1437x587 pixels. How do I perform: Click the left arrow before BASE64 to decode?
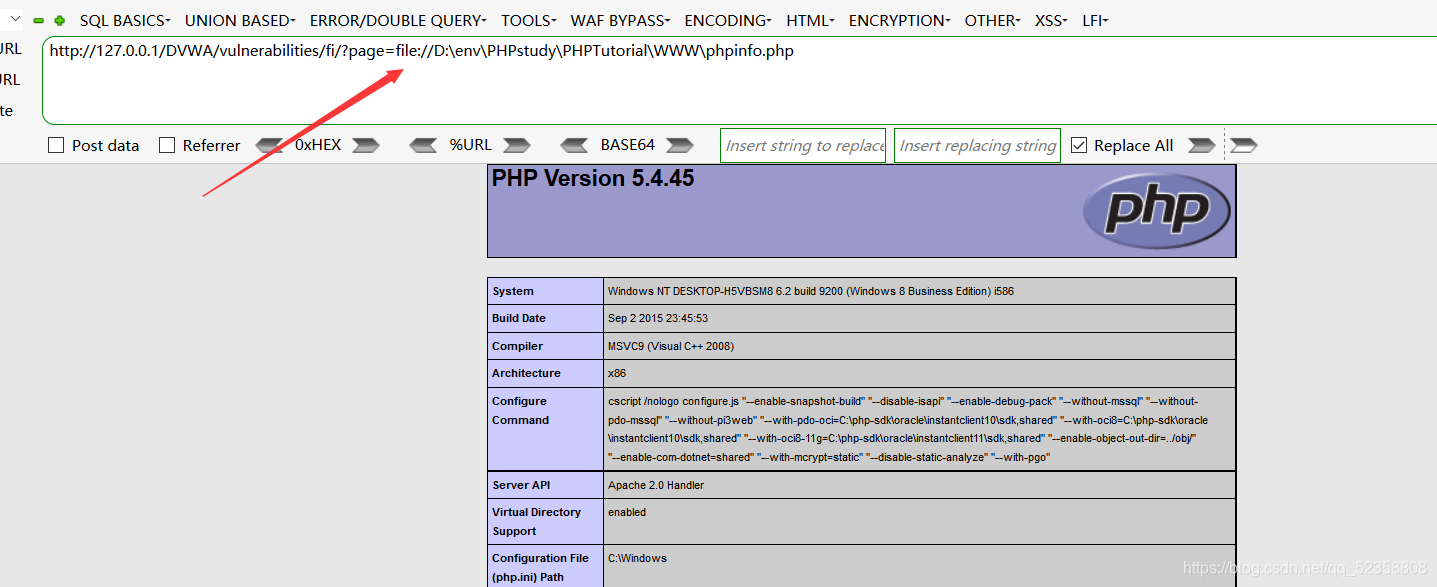point(575,146)
